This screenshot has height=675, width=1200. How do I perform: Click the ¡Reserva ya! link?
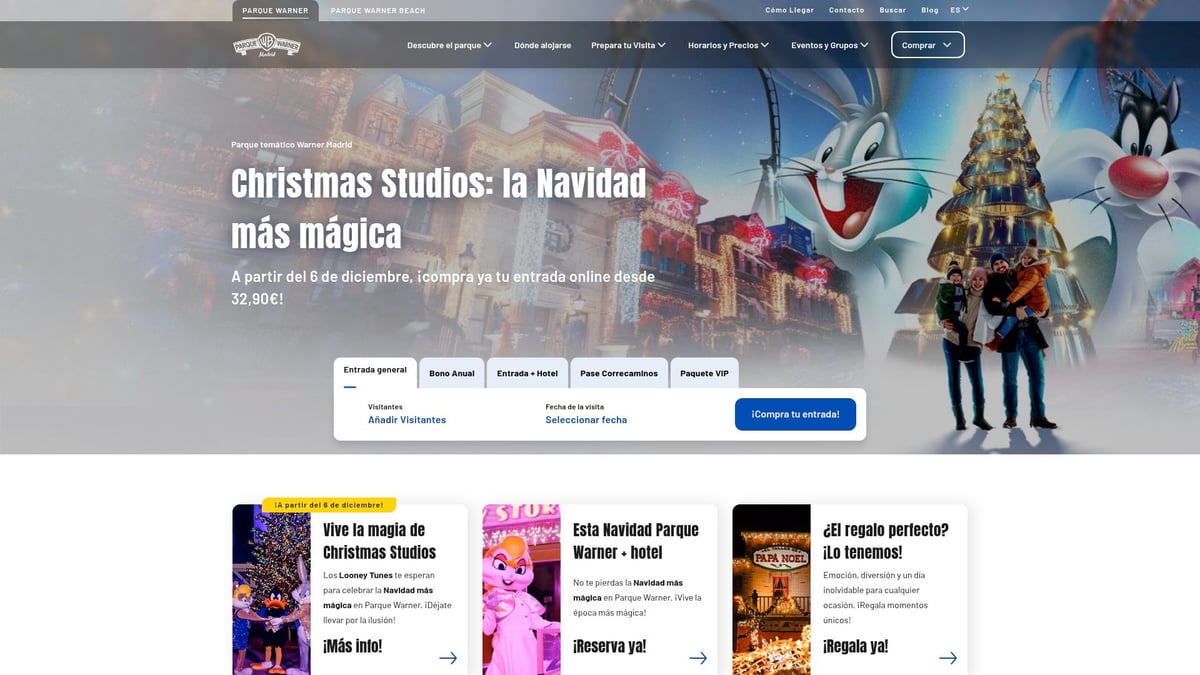pos(609,646)
